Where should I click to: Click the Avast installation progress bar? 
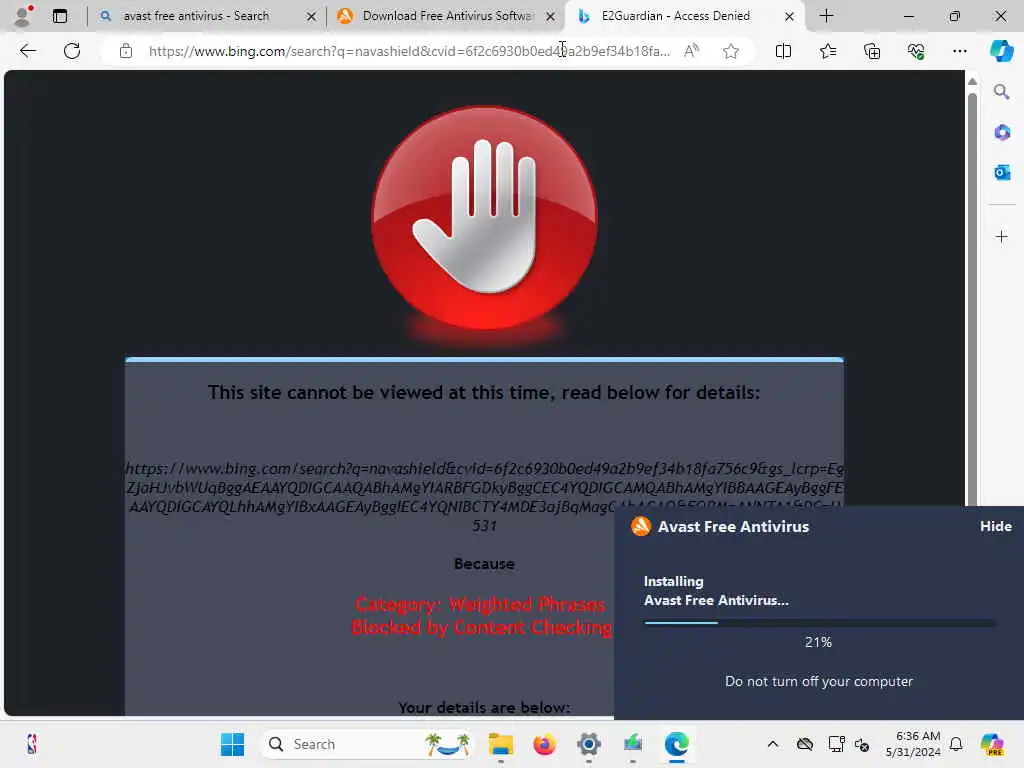820,623
